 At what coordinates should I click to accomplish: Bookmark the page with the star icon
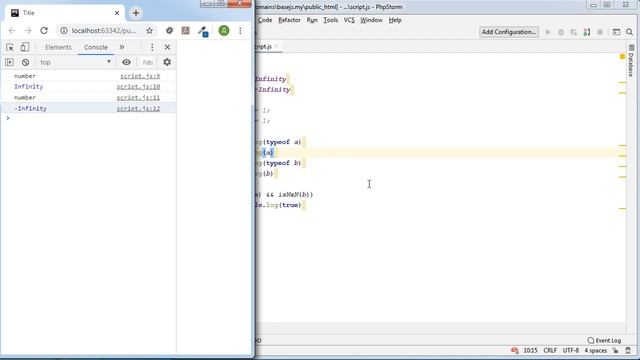tap(149, 31)
